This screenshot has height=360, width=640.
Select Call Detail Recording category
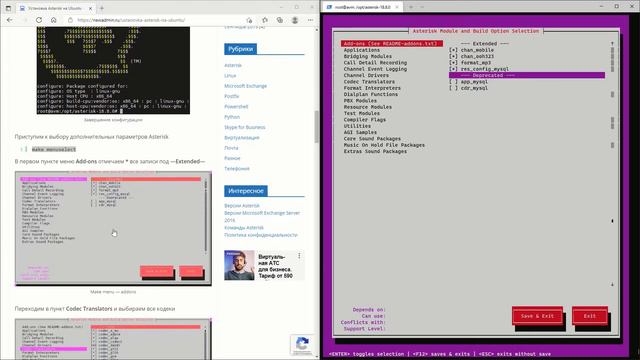pos(375,62)
